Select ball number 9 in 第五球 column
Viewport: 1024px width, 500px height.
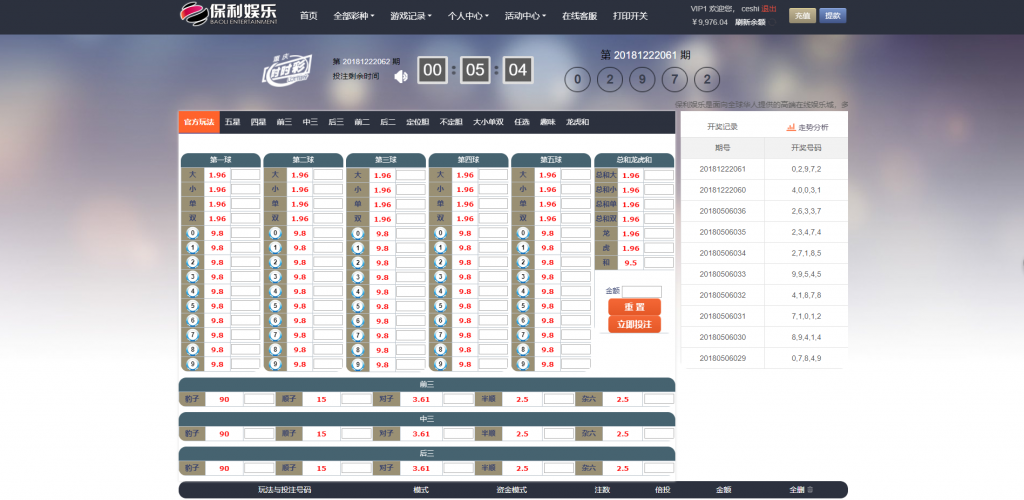(x=522, y=365)
